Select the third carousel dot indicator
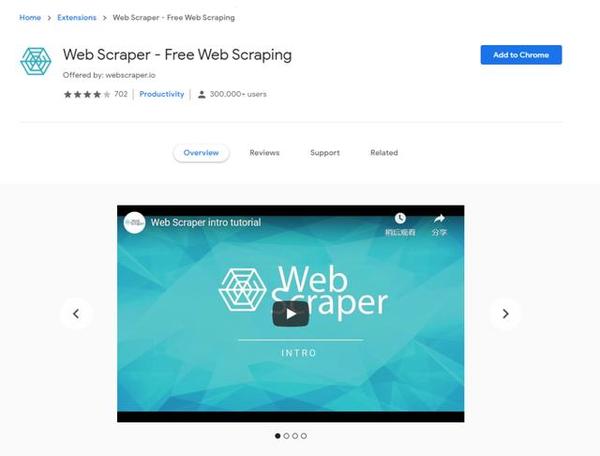 295,436
